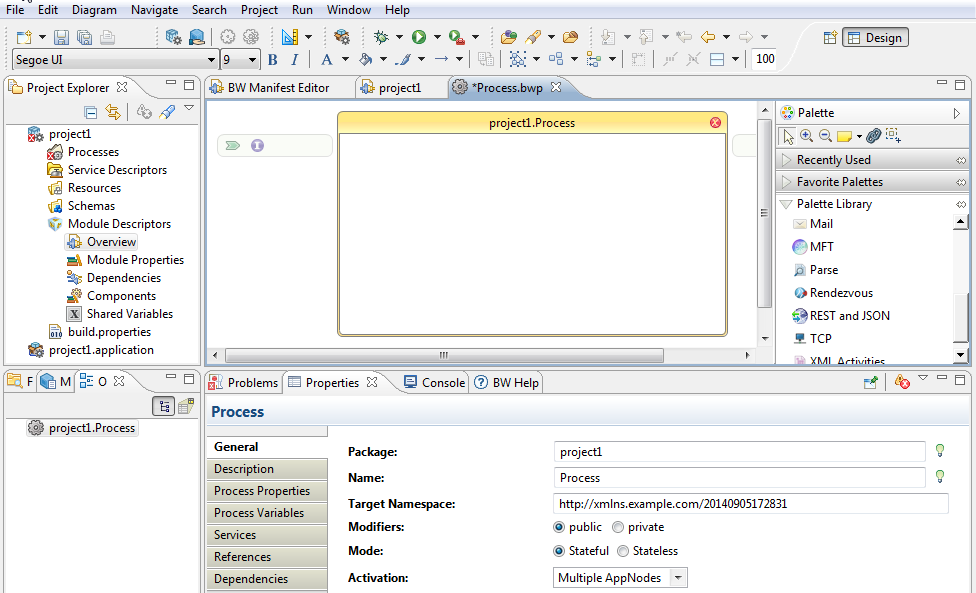Open the Segoe UI font dropdown

tap(211, 60)
